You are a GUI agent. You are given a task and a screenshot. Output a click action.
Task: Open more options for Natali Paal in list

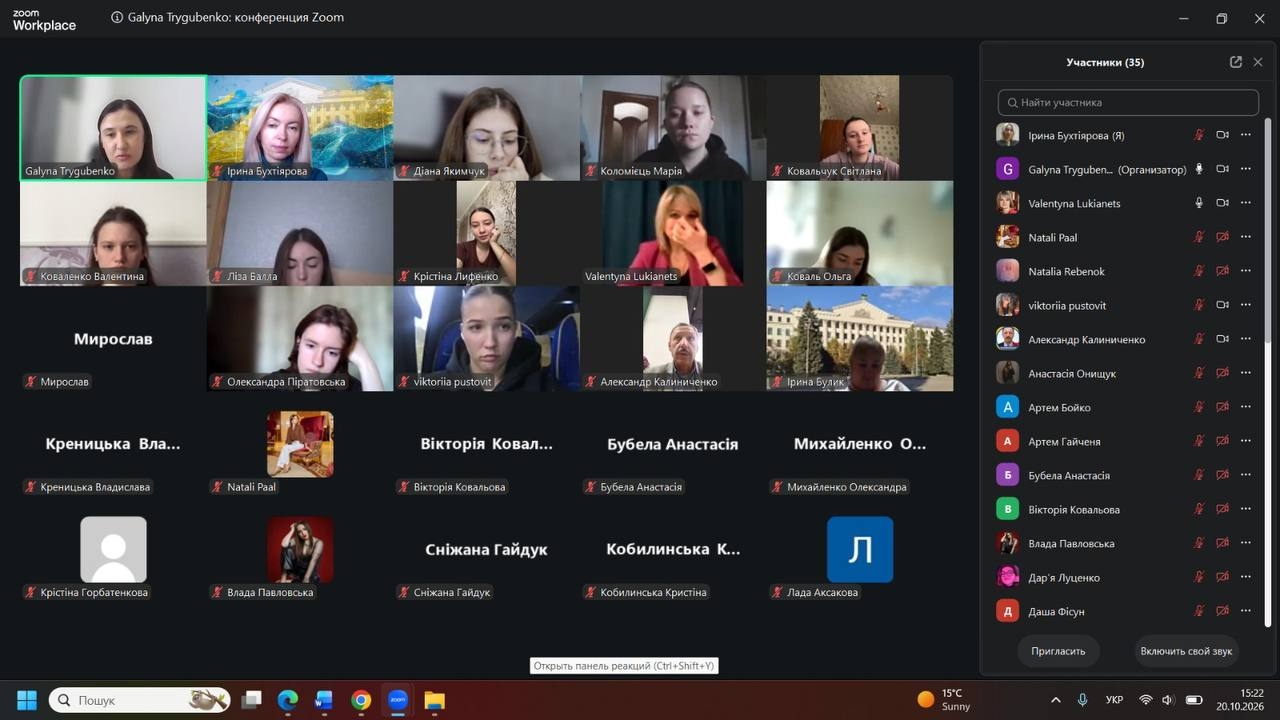tap(1246, 237)
